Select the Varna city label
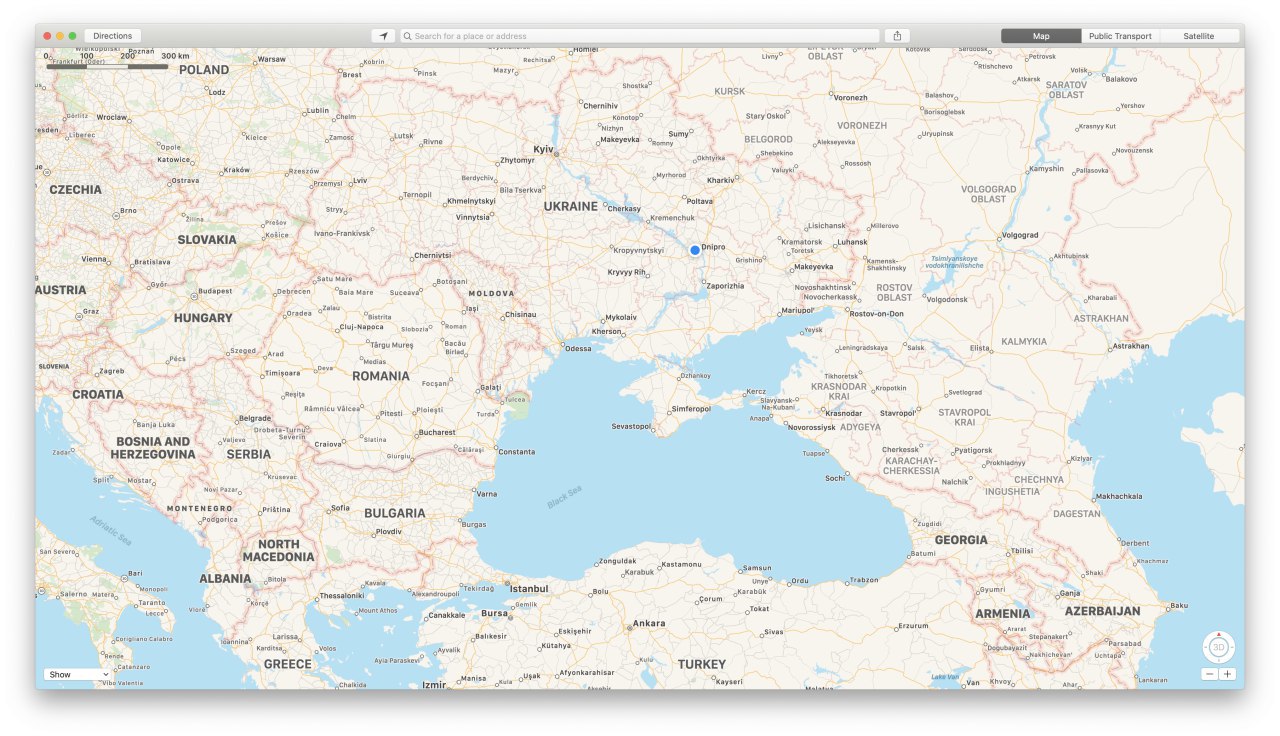 point(487,494)
